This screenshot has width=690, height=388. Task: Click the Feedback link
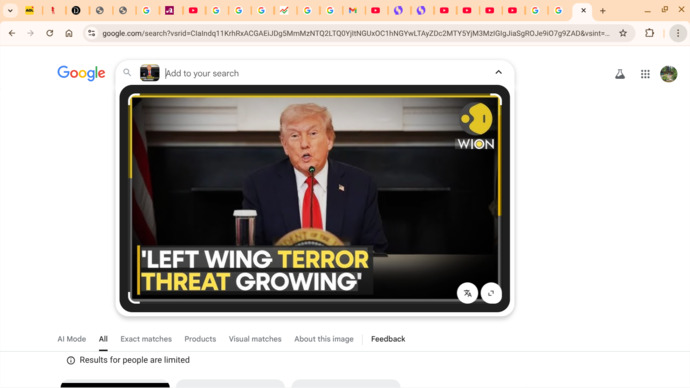(x=388, y=339)
